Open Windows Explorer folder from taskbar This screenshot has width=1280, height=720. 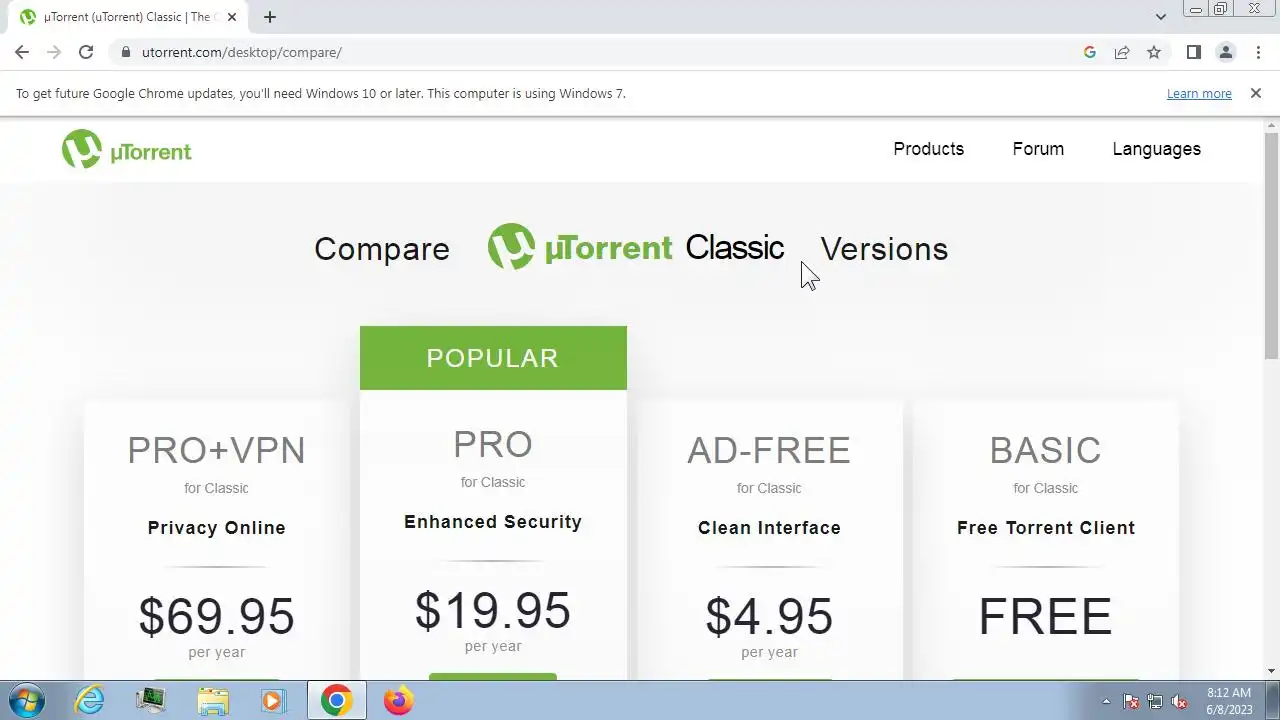(x=213, y=700)
